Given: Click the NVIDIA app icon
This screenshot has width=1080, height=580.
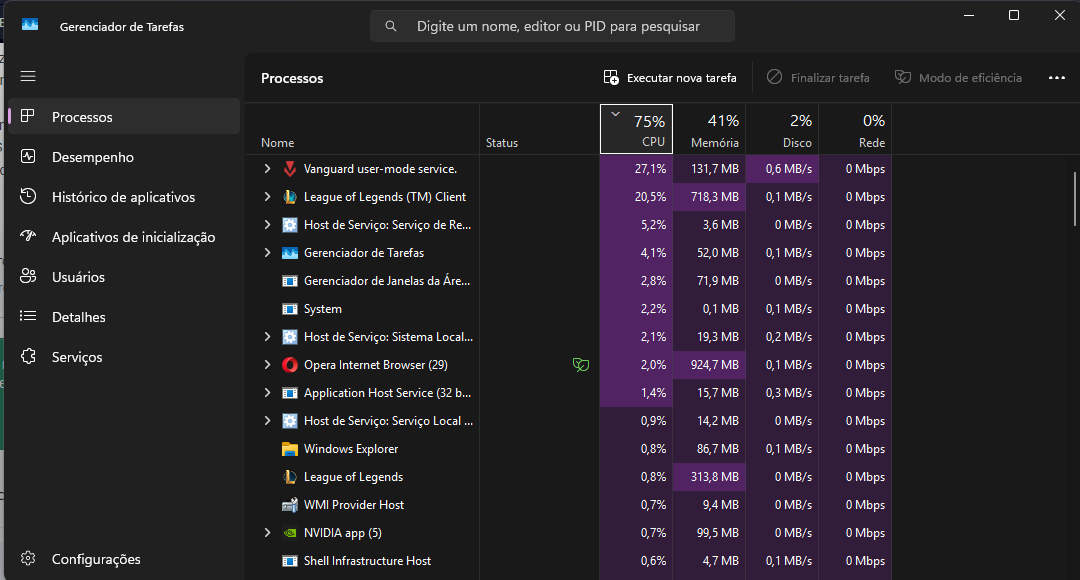Looking at the screenshot, I should pos(290,533).
